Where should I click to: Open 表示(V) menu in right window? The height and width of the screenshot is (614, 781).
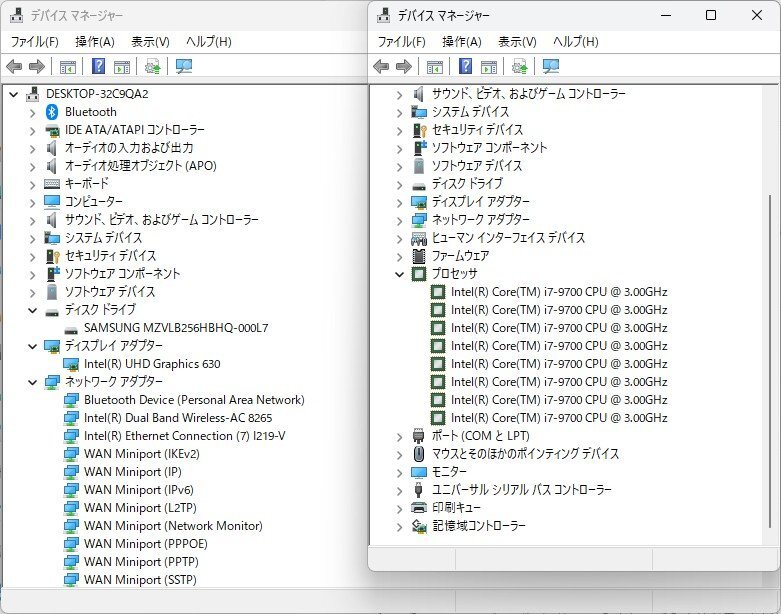click(x=517, y=42)
